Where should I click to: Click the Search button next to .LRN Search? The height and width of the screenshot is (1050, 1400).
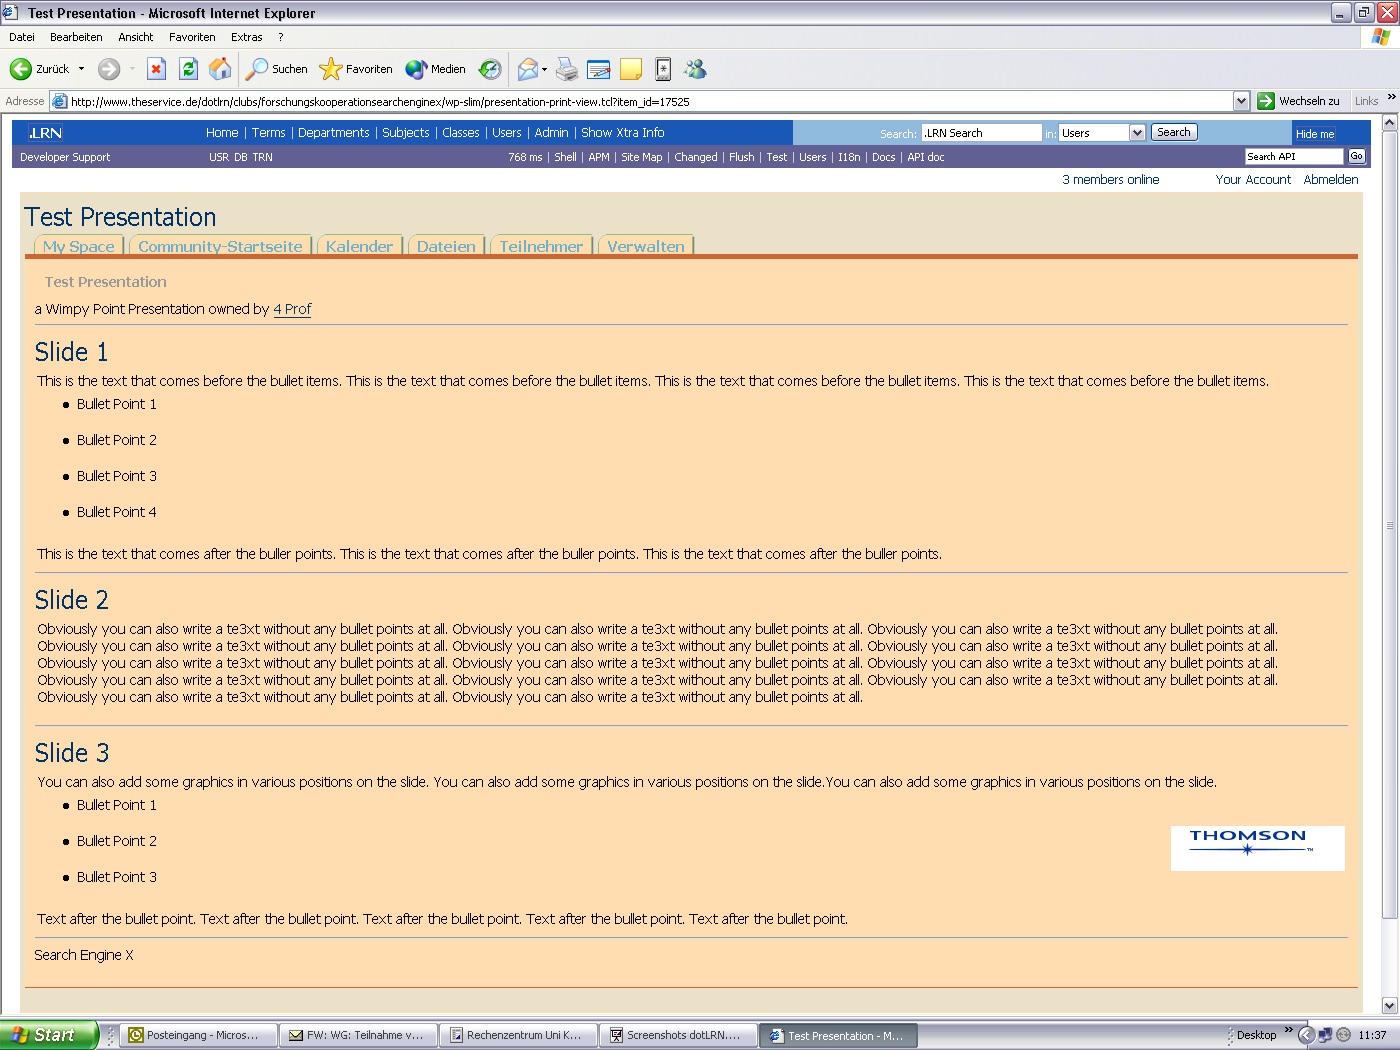[x=1173, y=131]
